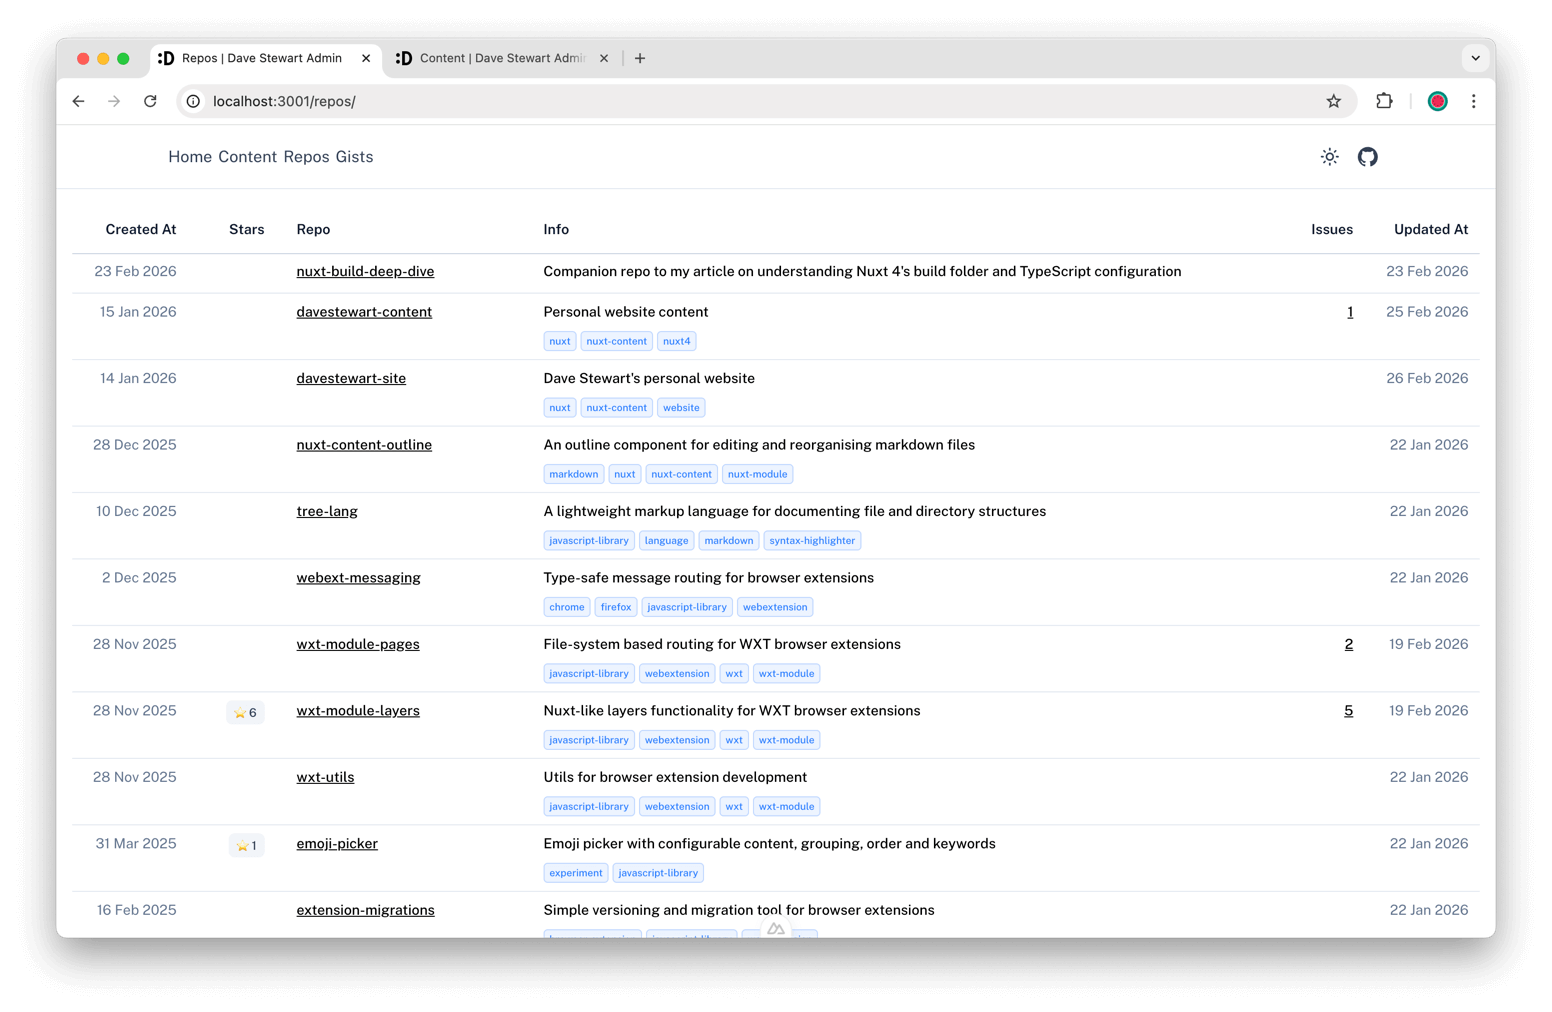Open the GitHub icon link
Image resolution: width=1552 pixels, height=1012 pixels.
click(x=1367, y=157)
